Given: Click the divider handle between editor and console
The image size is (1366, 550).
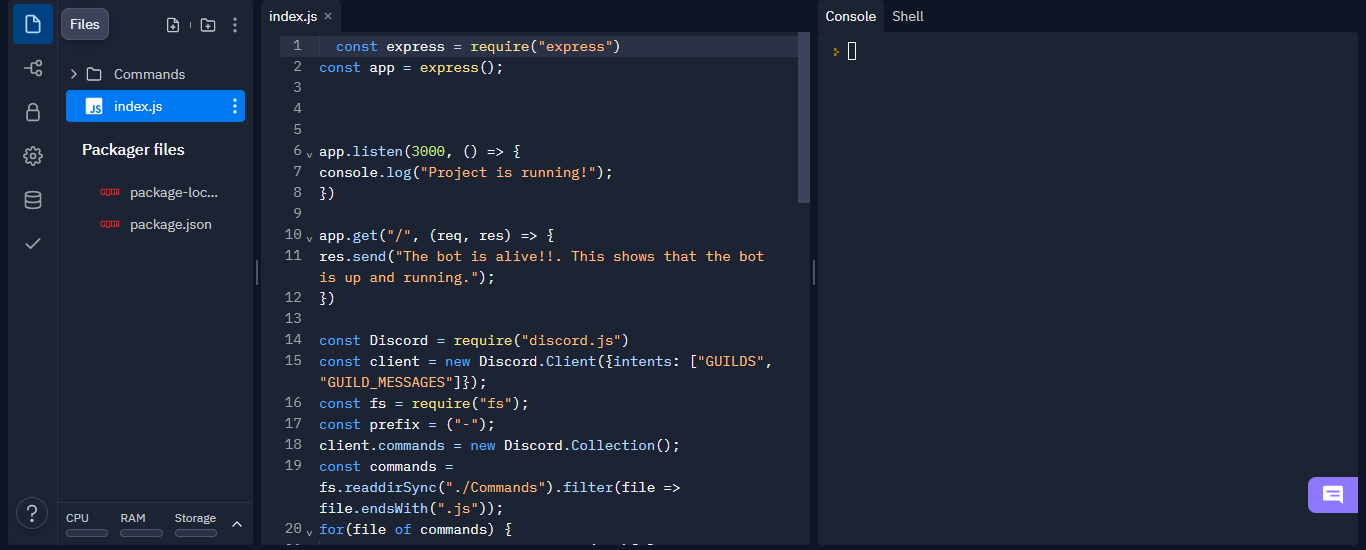Looking at the screenshot, I should tap(813, 272).
